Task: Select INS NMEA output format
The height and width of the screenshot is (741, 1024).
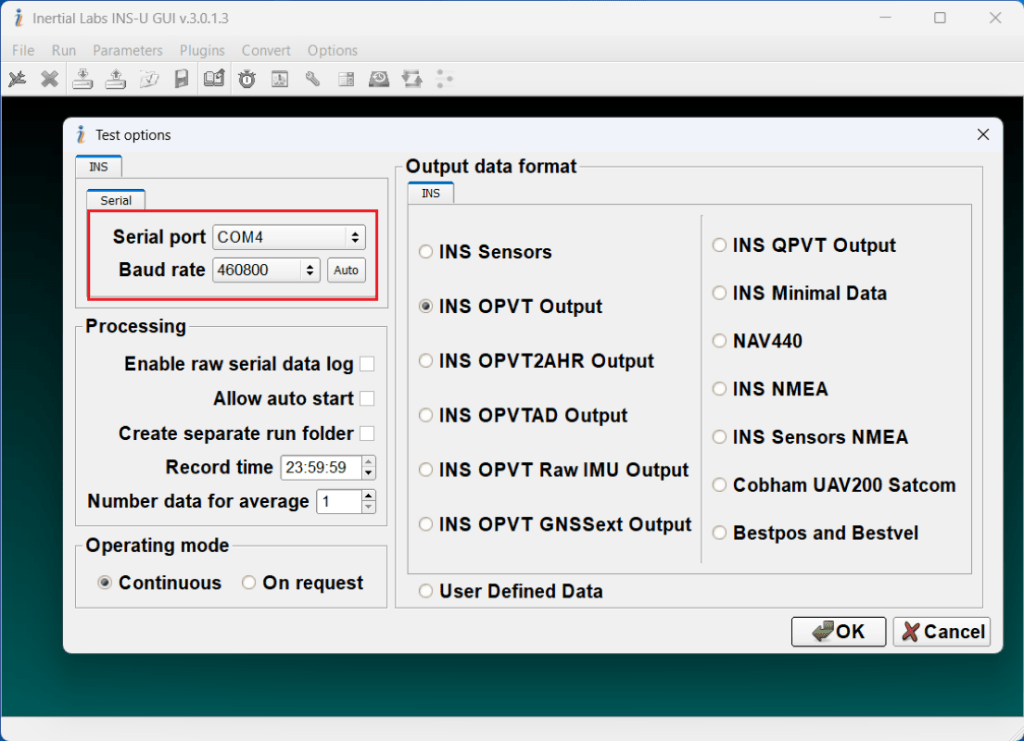Action: 719,389
